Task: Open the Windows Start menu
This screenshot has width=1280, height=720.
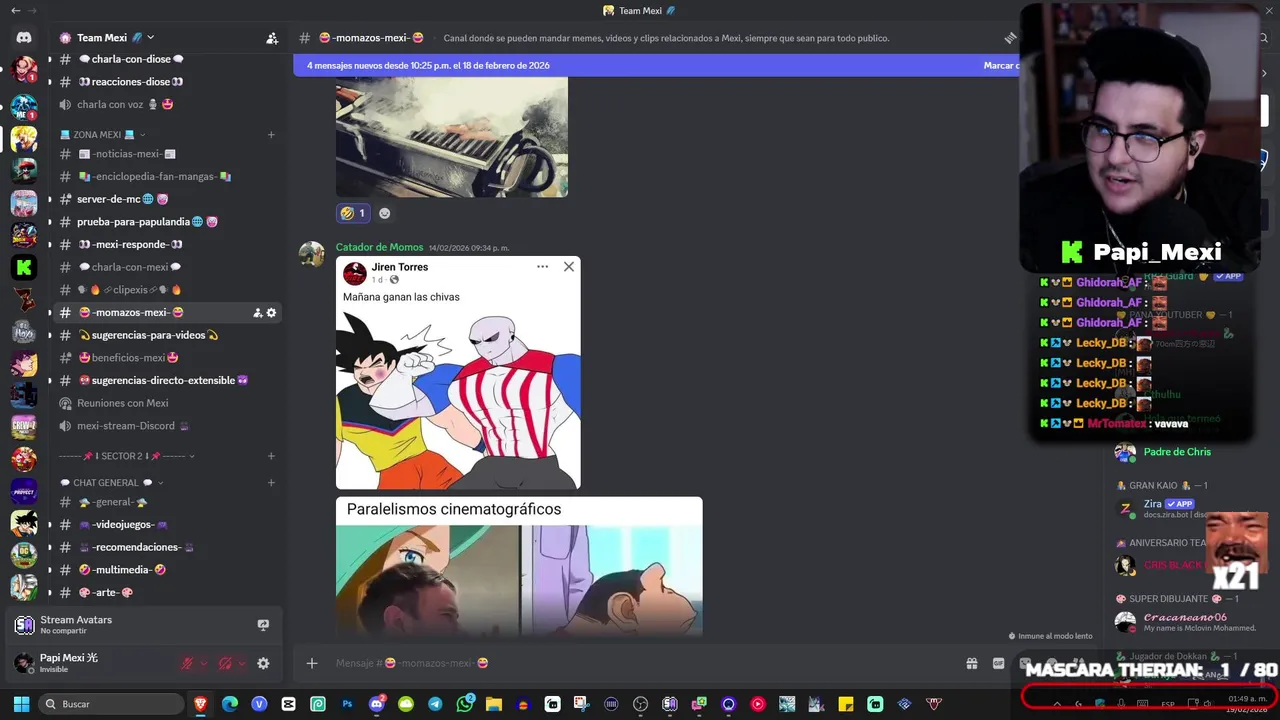Action: [21, 704]
